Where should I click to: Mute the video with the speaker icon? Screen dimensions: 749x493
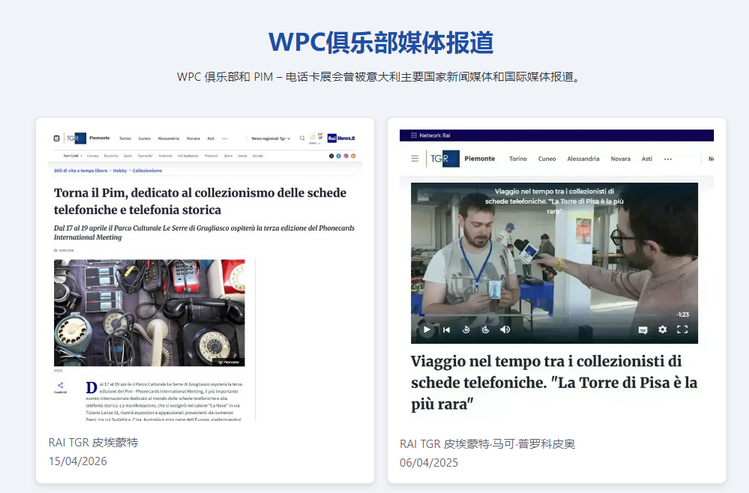tap(505, 330)
